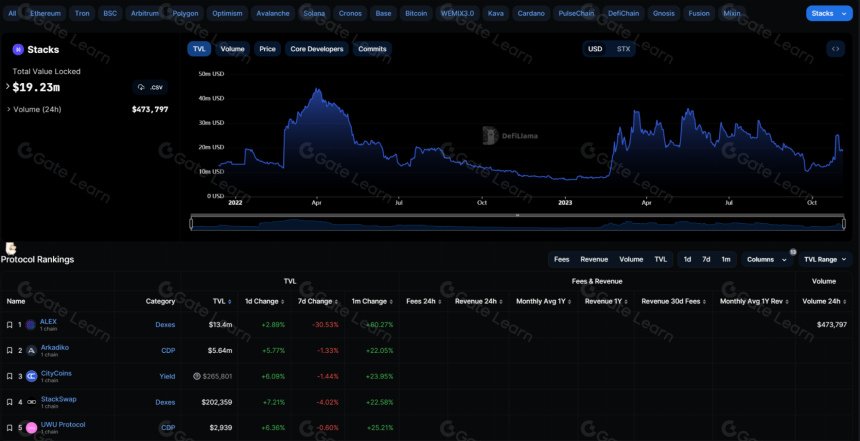Click the left handle of the chart range slider

point(191,224)
